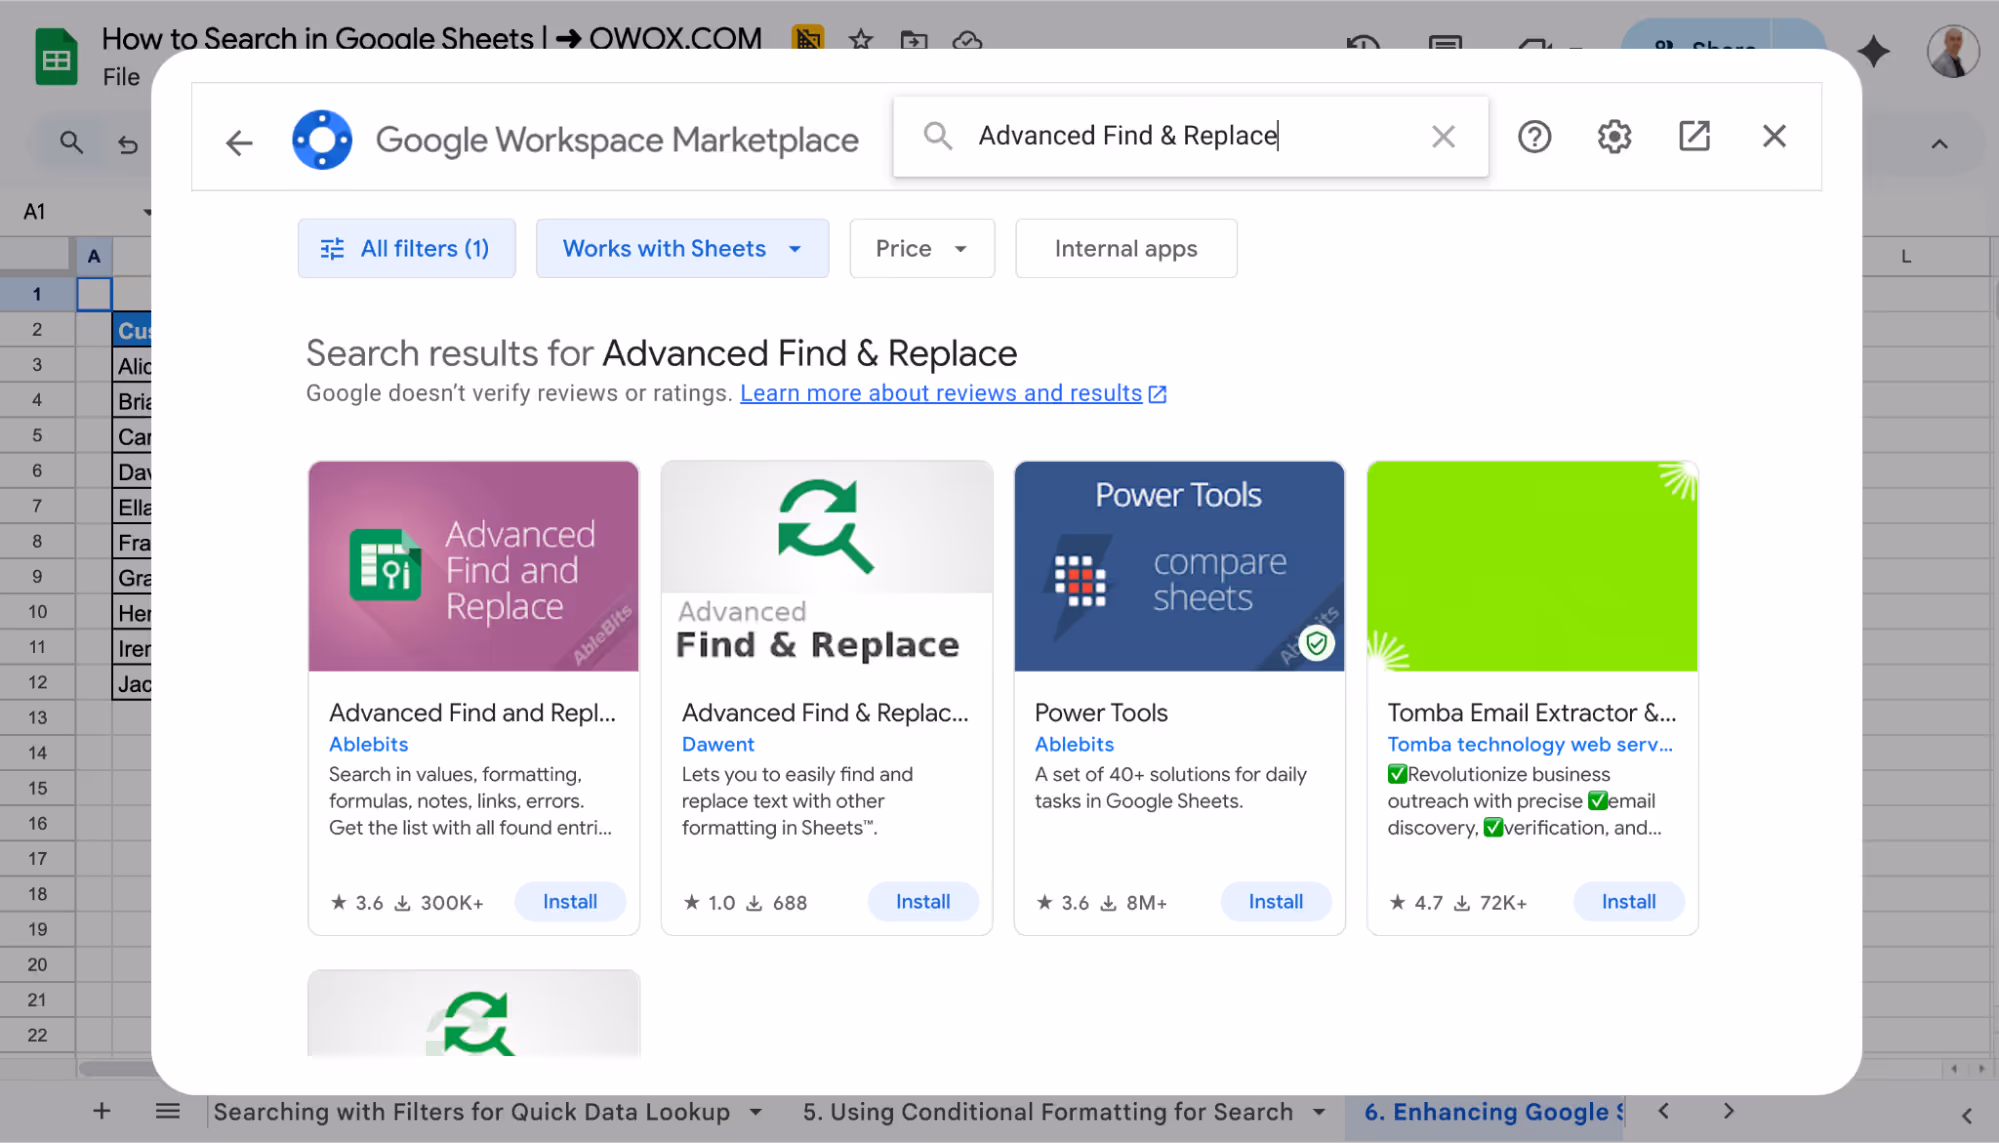Toggle the star to favorite this spreadsheet
Image resolution: width=1999 pixels, height=1143 pixels.
[x=859, y=41]
